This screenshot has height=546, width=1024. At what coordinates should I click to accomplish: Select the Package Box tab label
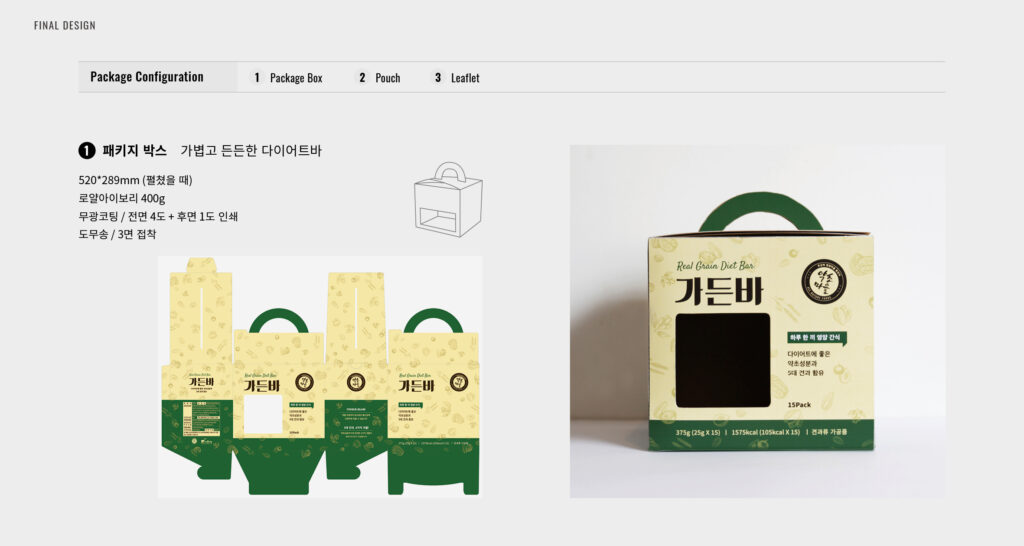296,78
